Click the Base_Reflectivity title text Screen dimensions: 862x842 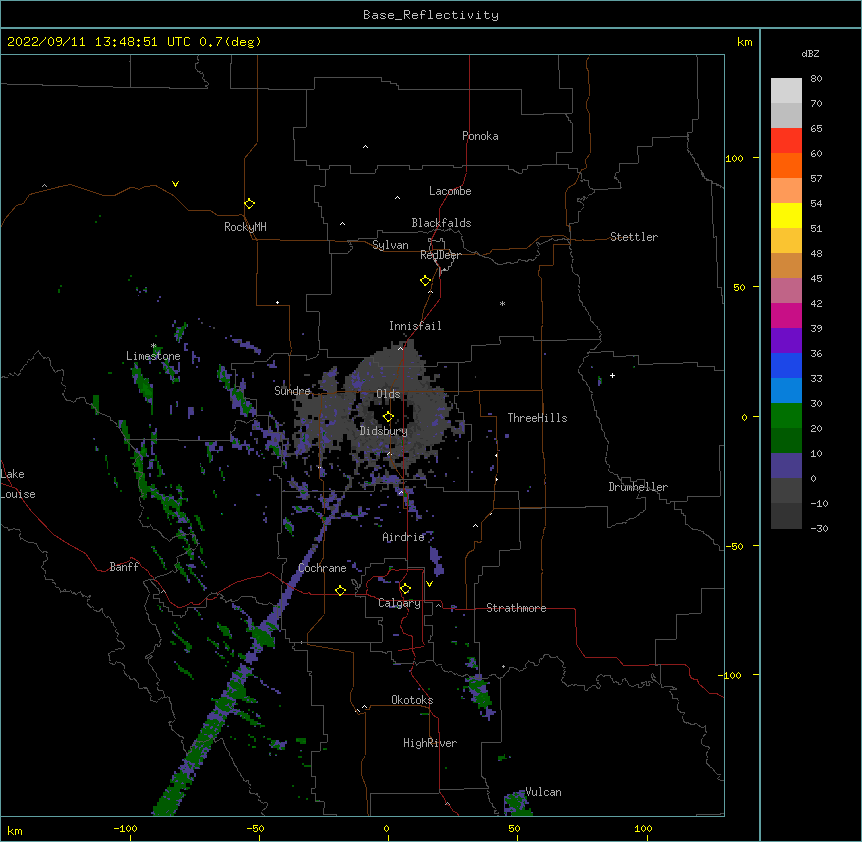click(x=431, y=15)
